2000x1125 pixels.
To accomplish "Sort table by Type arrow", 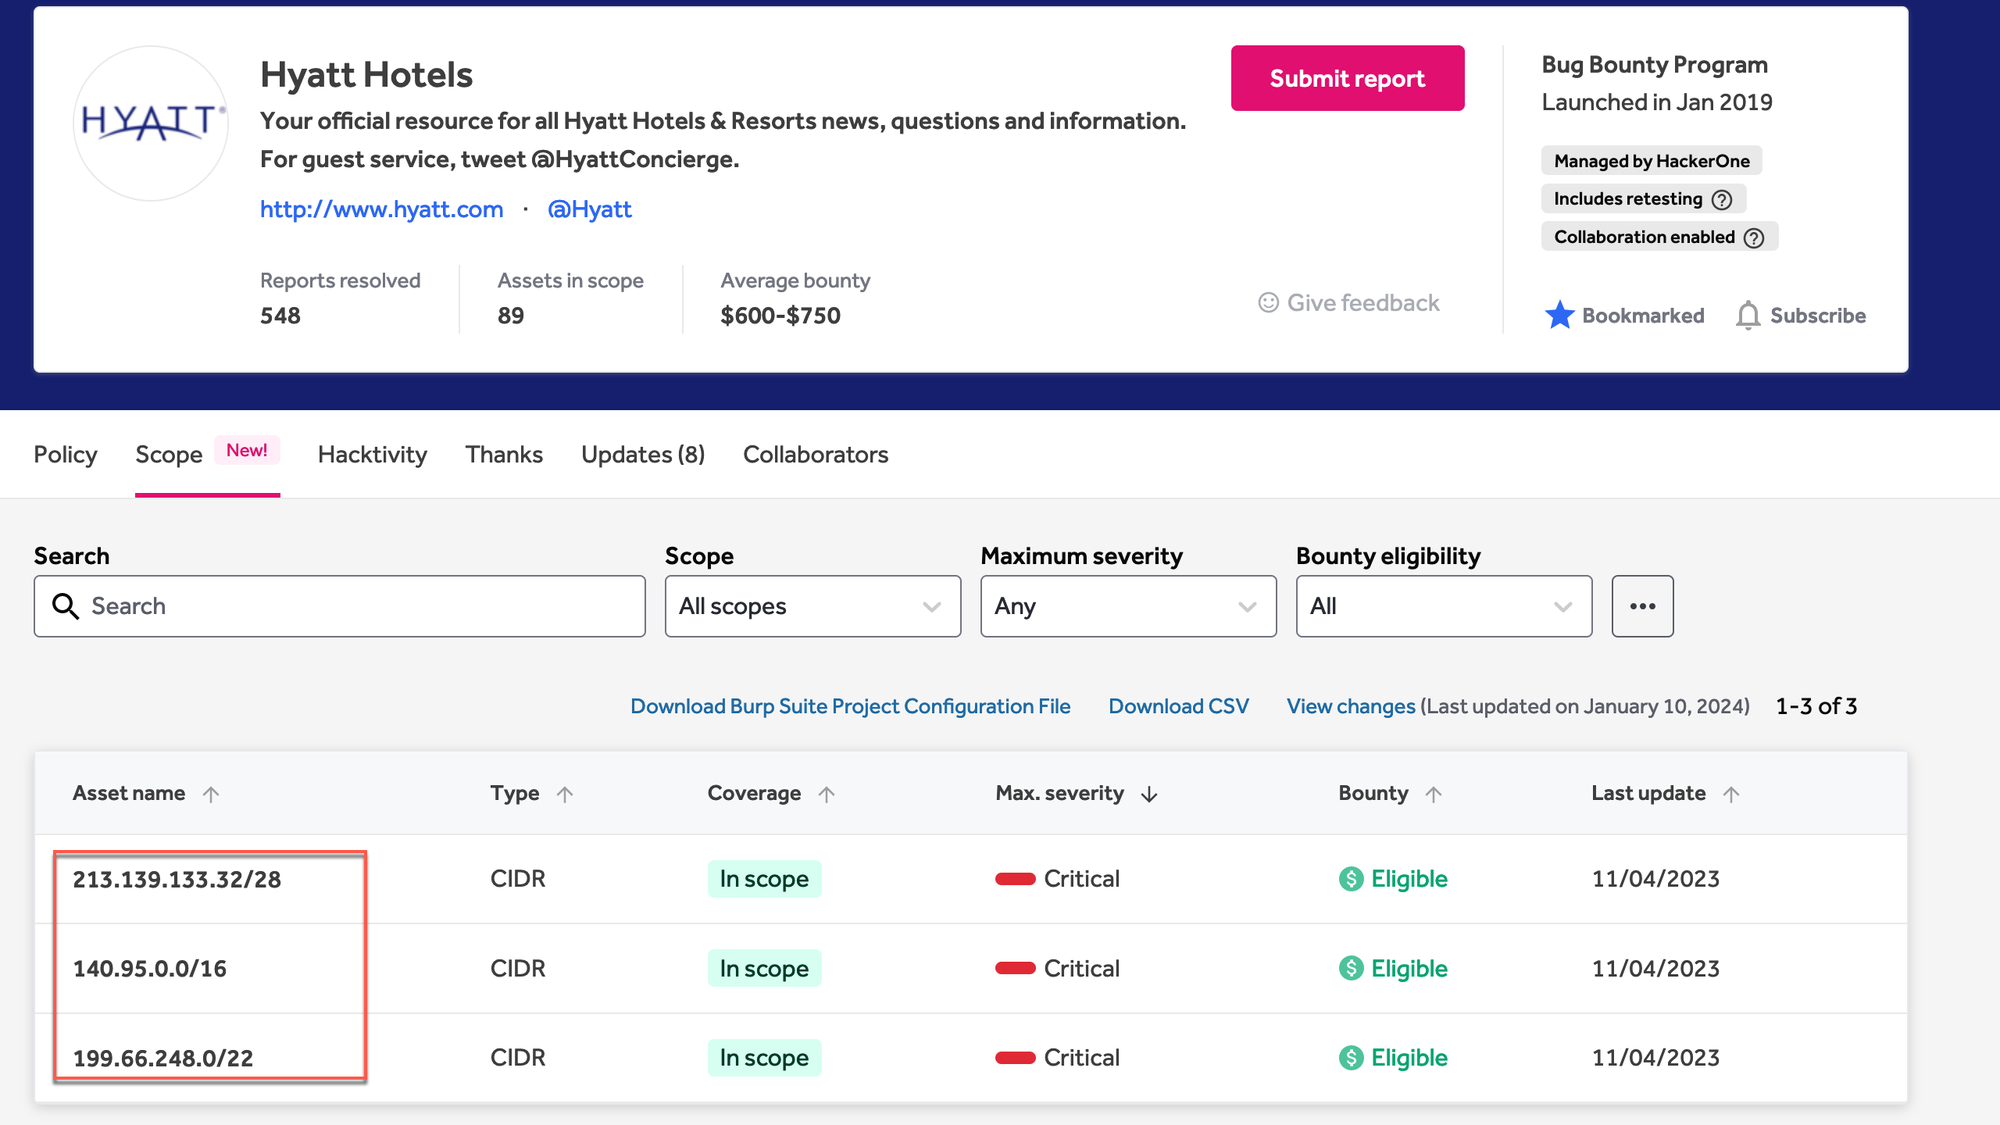I will (565, 794).
